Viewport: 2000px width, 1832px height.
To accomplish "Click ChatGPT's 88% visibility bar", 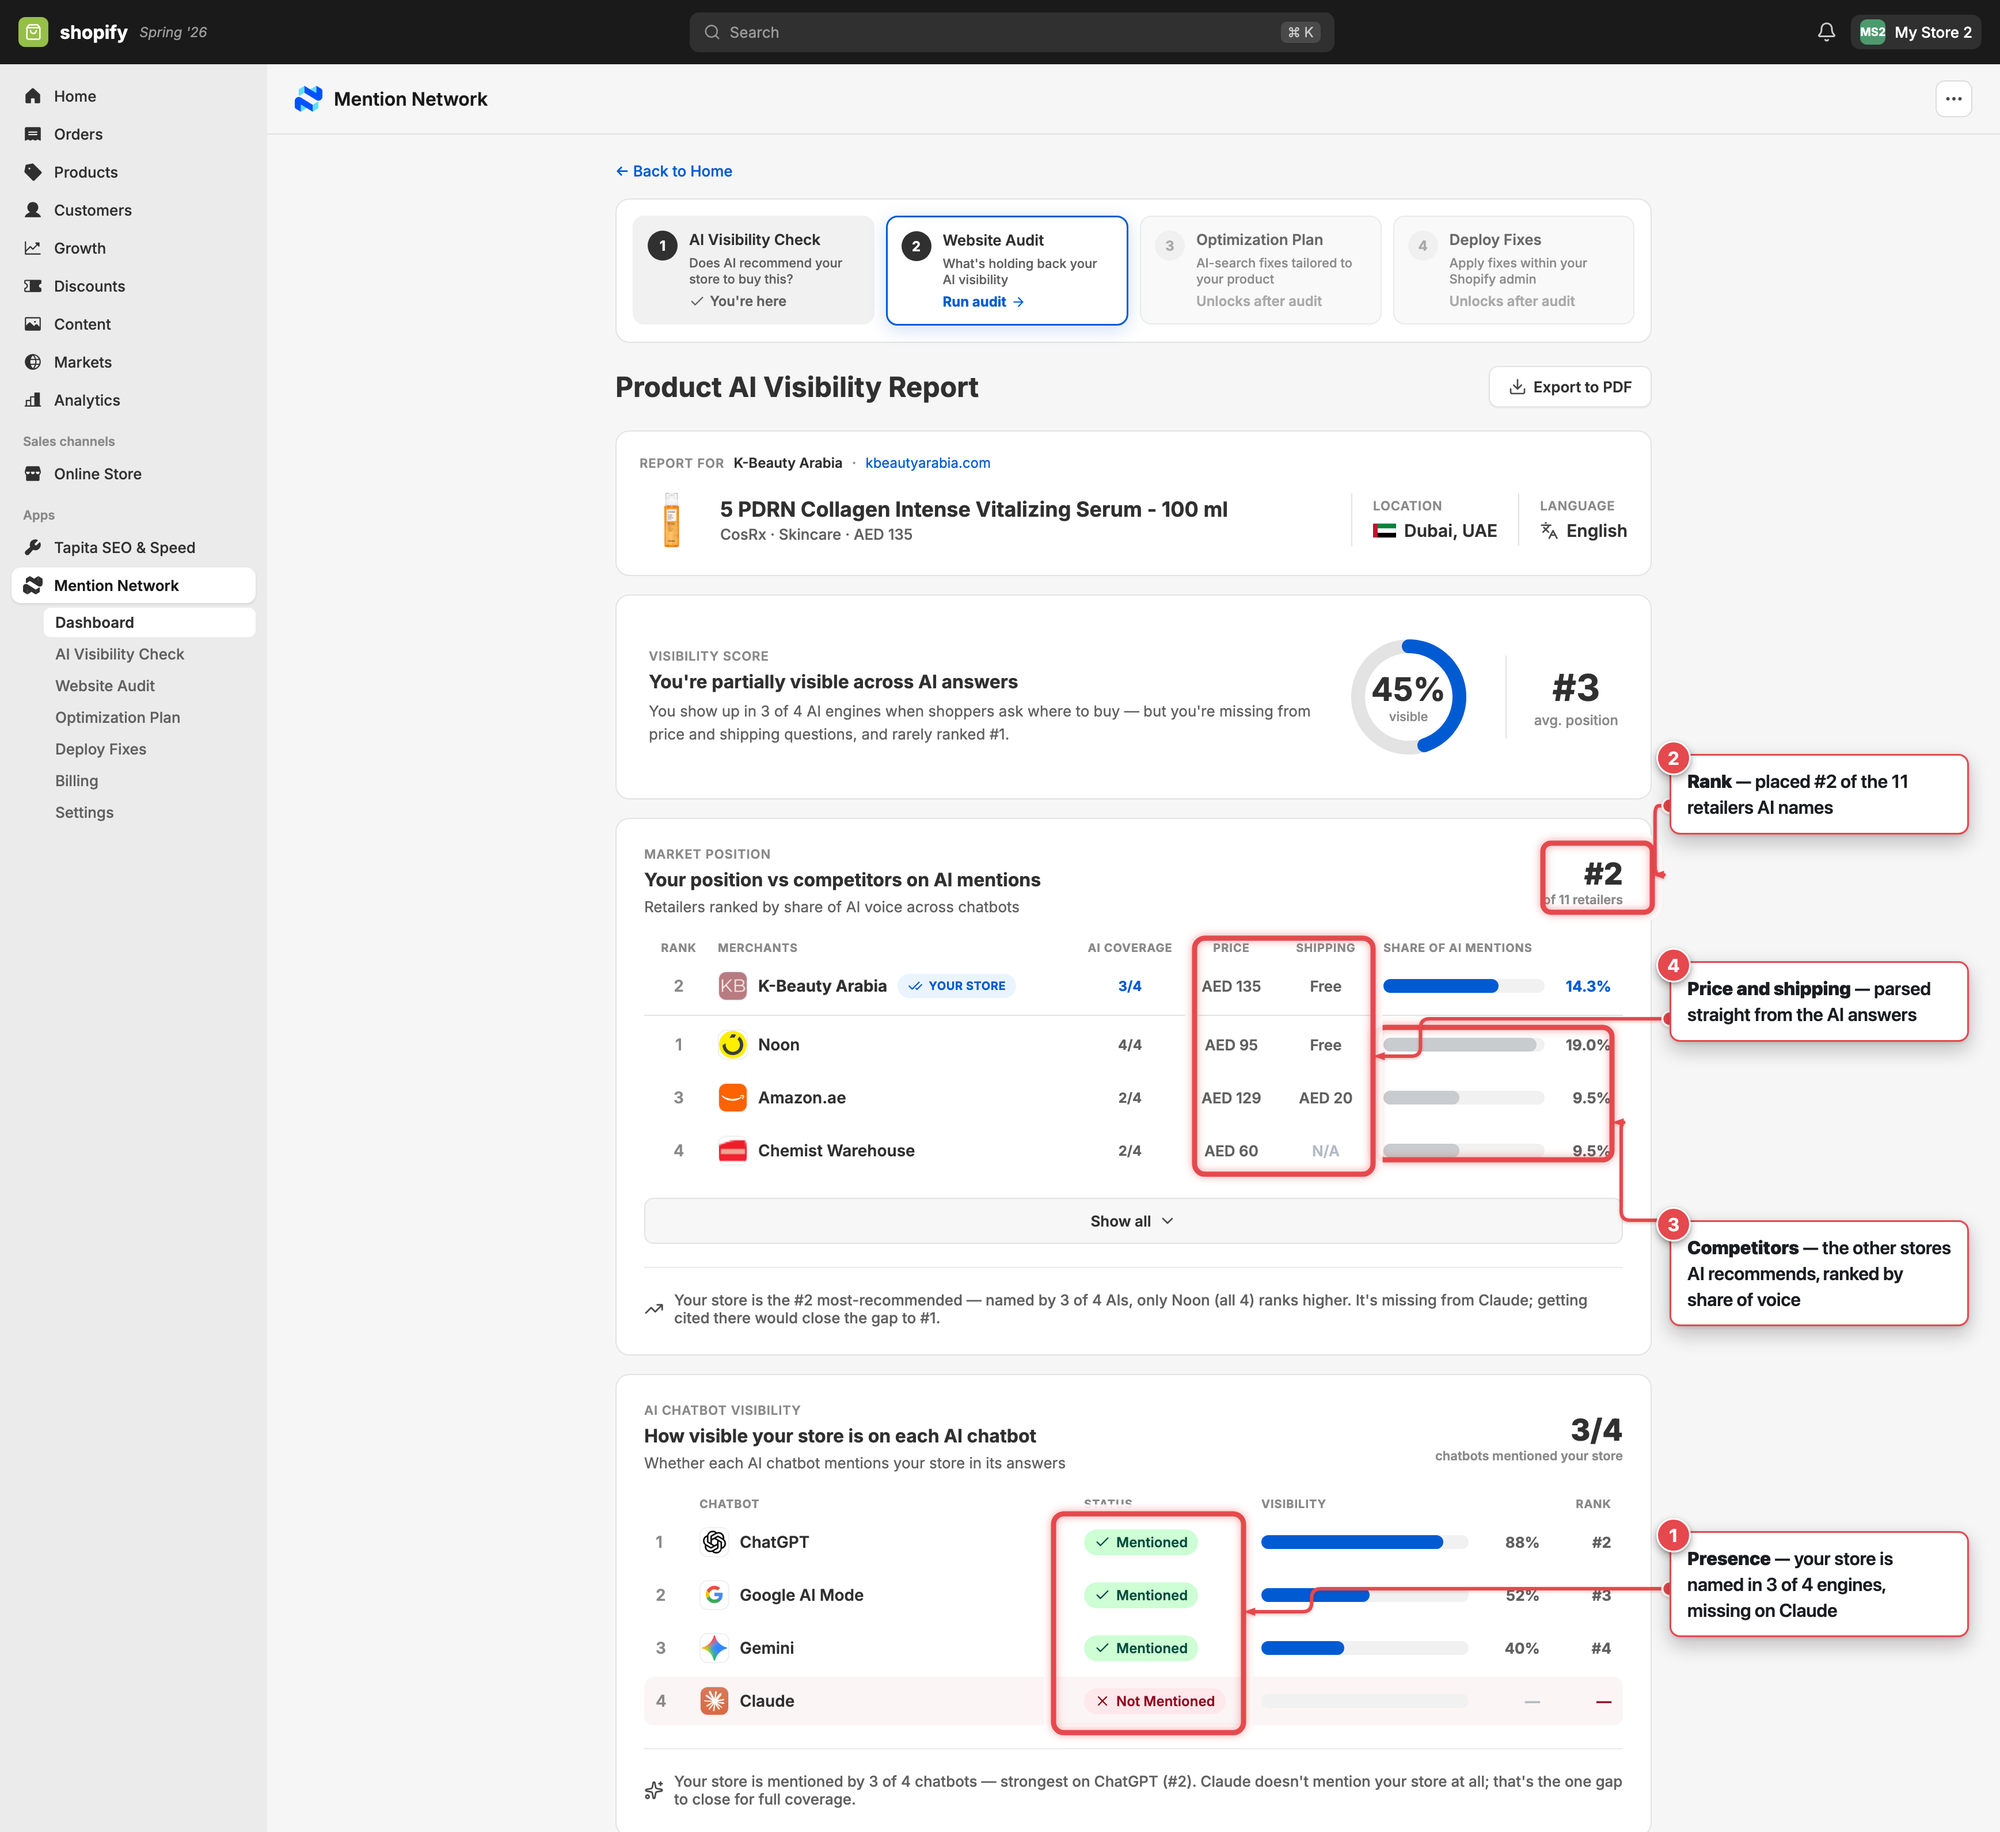I will pos(1364,1542).
